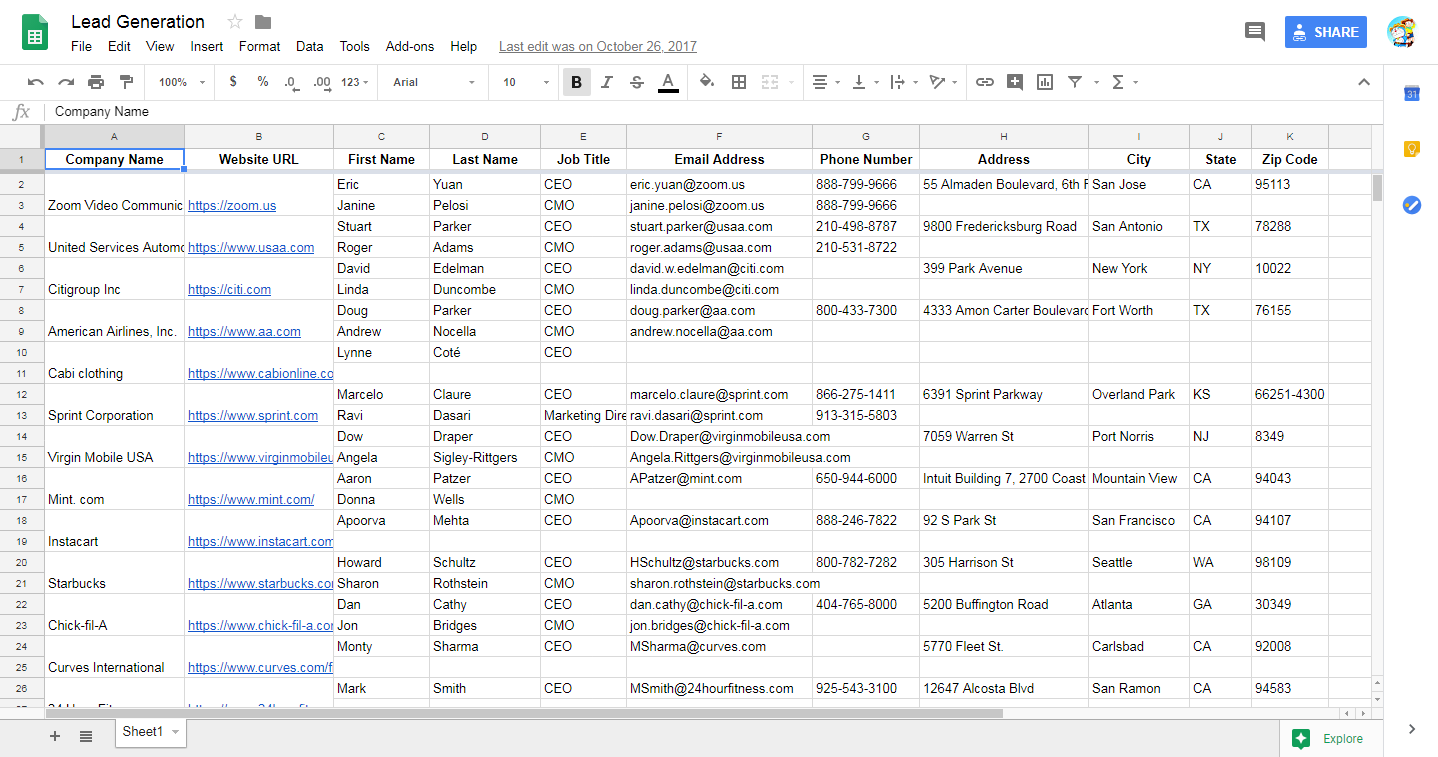
Task: Toggle strikethrough formatting
Action: coord(637,82)
